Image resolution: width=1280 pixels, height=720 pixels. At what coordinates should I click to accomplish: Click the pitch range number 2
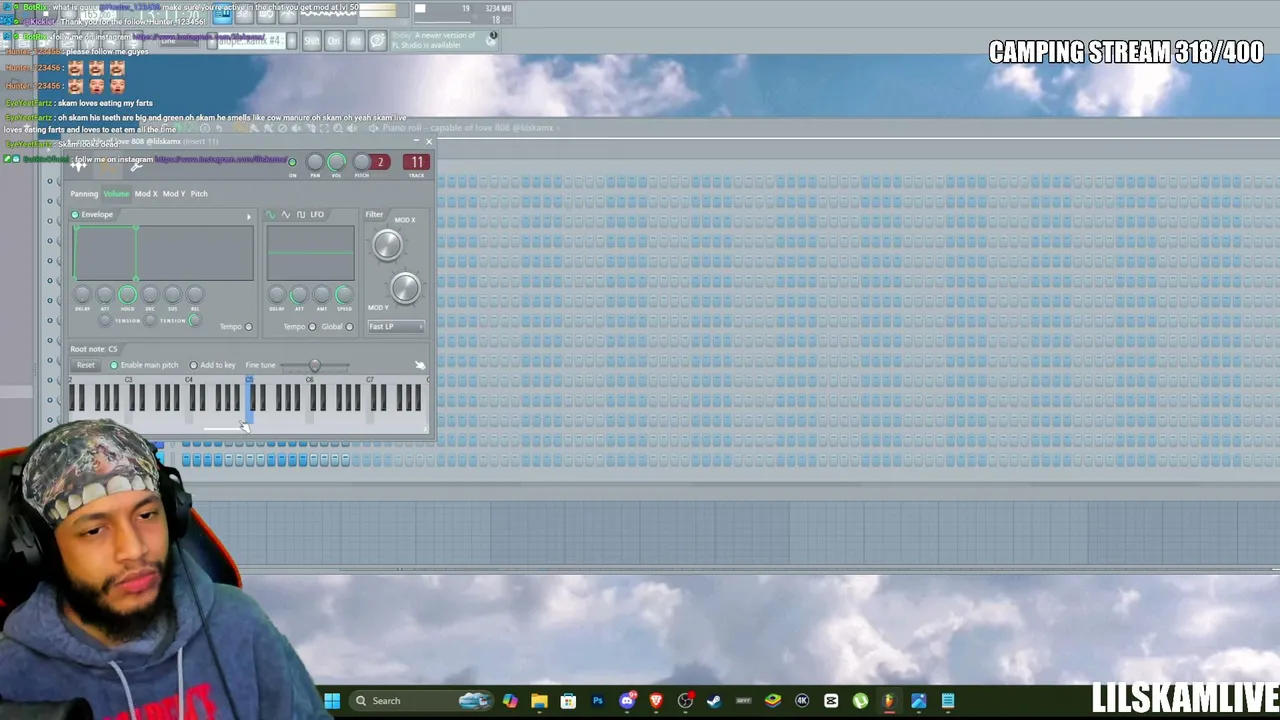380,162
